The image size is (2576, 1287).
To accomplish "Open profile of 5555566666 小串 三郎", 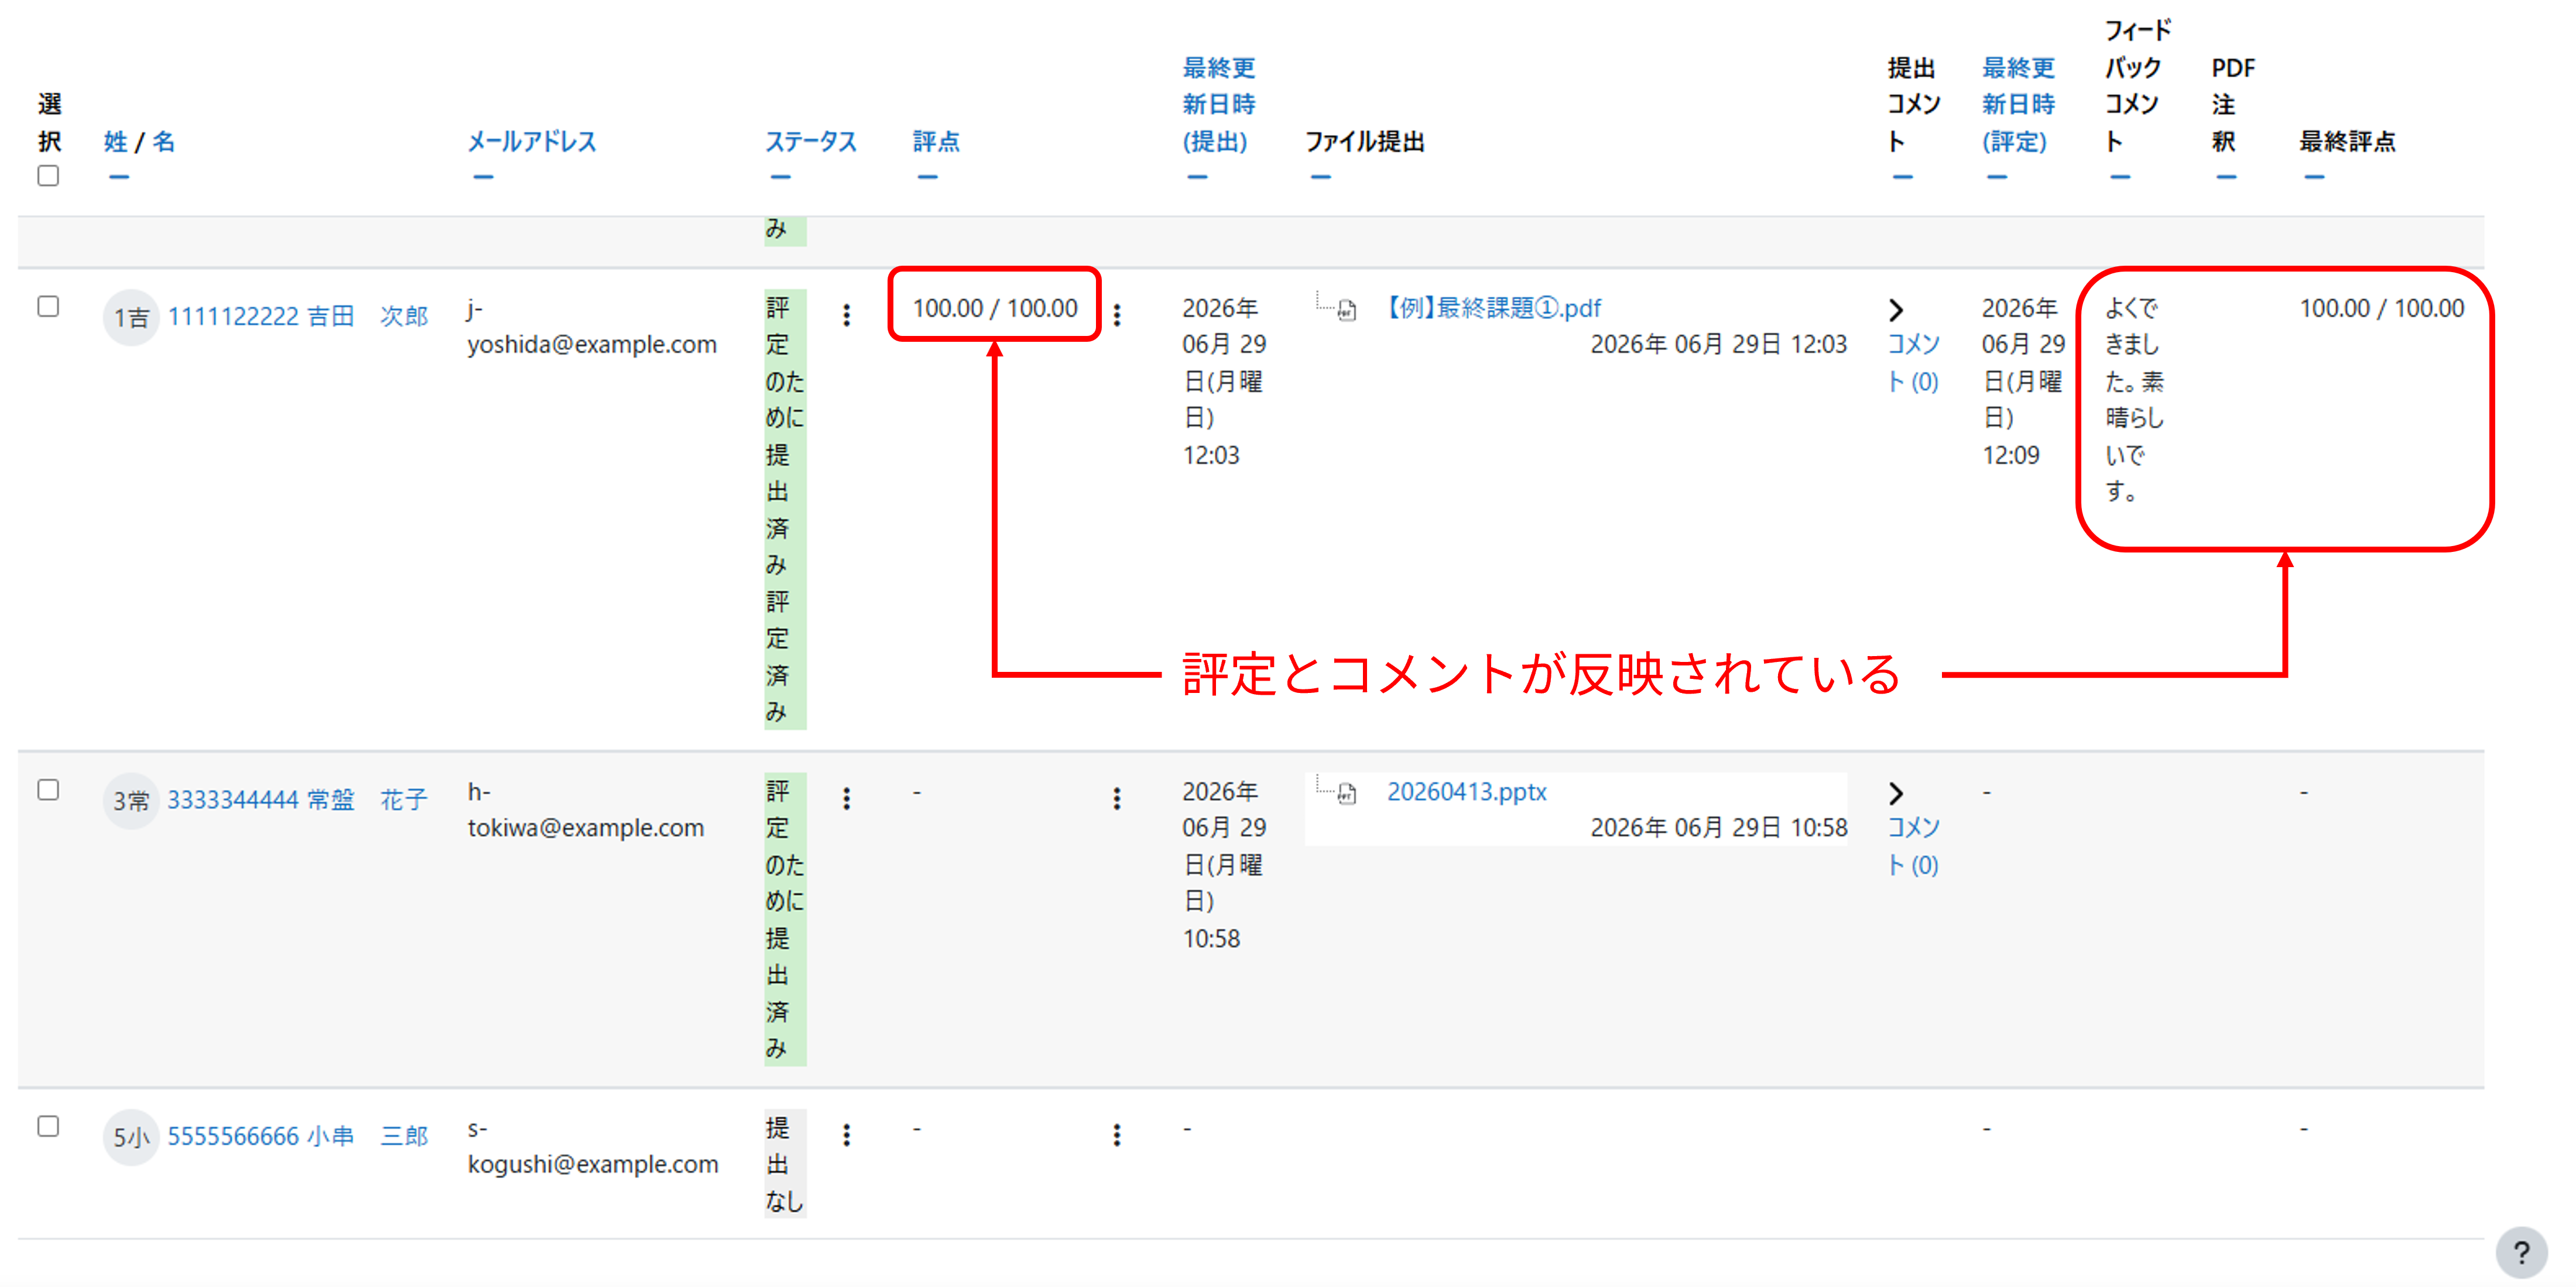I will point(298,1136).
